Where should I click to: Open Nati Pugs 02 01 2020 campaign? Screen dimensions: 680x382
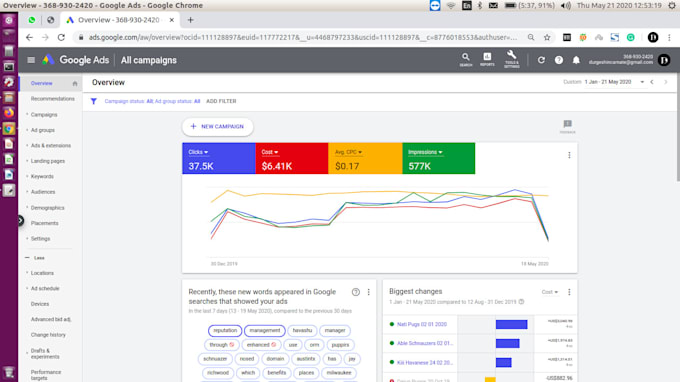pyautogui.click(x=422, y=324)
